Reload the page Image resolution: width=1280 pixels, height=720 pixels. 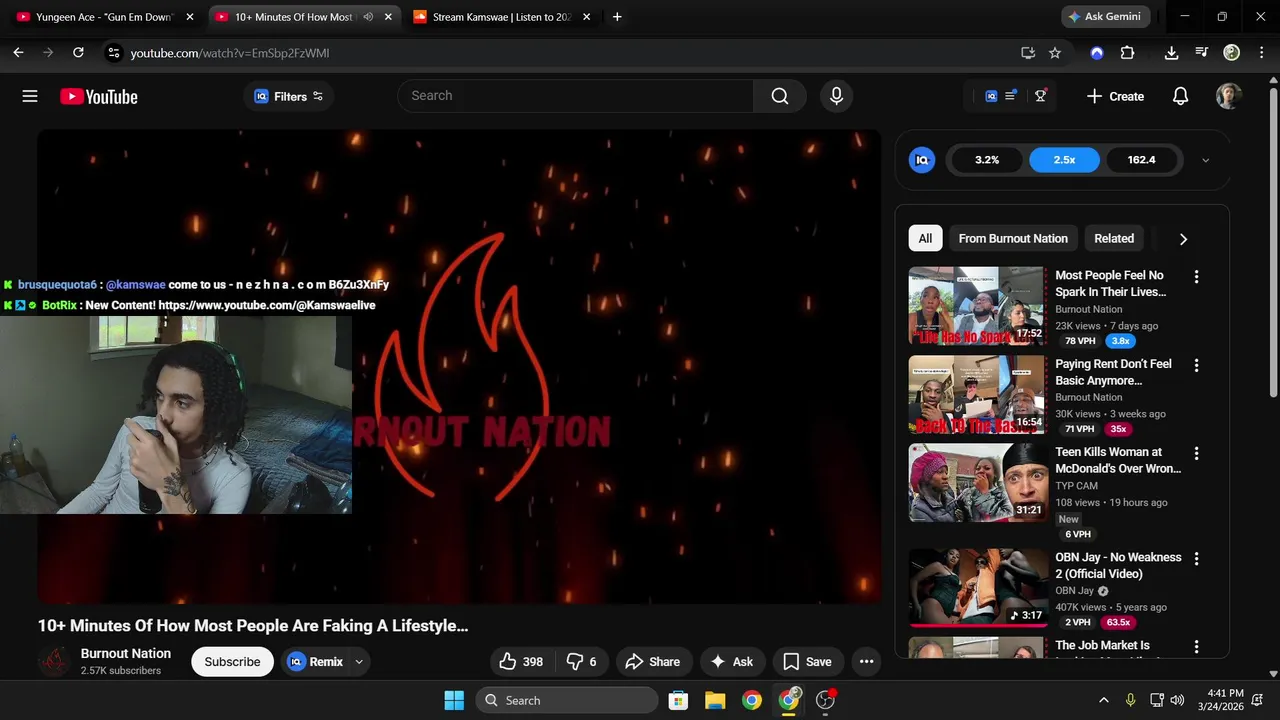pos(78,53)
